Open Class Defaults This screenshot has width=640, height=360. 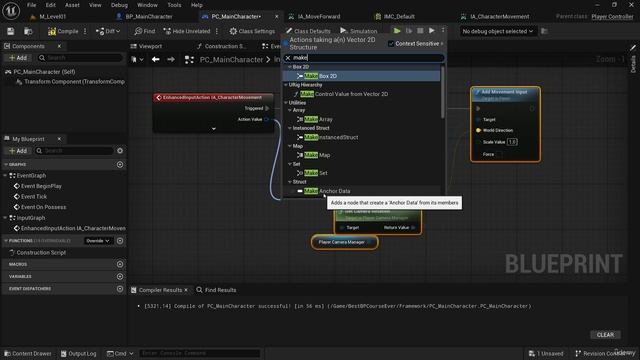click(308, 31)
